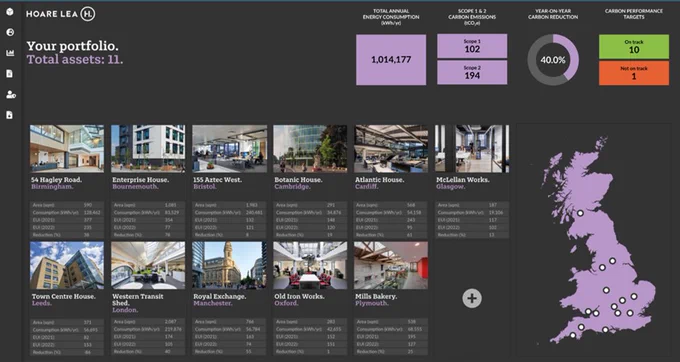The width and height of the screenshot is (680, 362).
Task: Click Town Centre House Reduction row
Action: tap(67, 352)
